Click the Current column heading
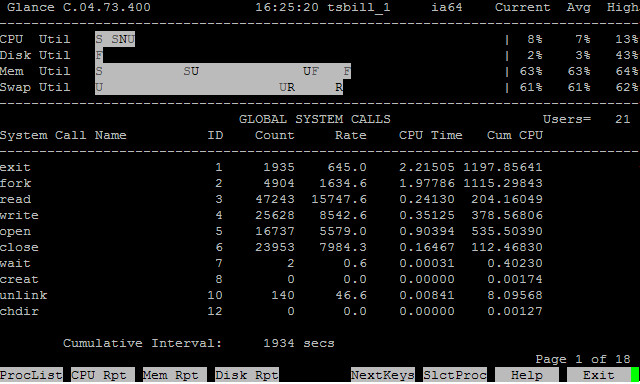Image resolution: width=640 pixels, height=384 pixels. pos(522,7)
